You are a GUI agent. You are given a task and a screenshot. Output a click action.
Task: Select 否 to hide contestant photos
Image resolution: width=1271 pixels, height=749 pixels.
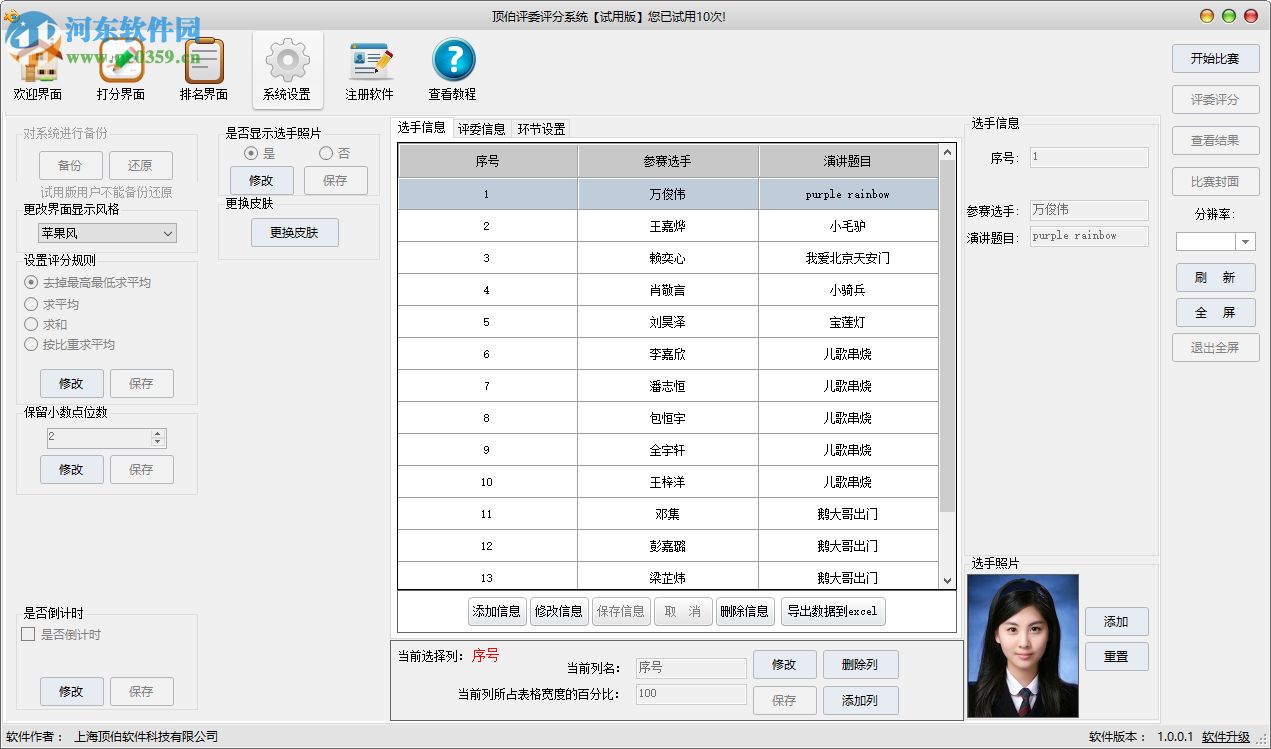coord(328,152)
